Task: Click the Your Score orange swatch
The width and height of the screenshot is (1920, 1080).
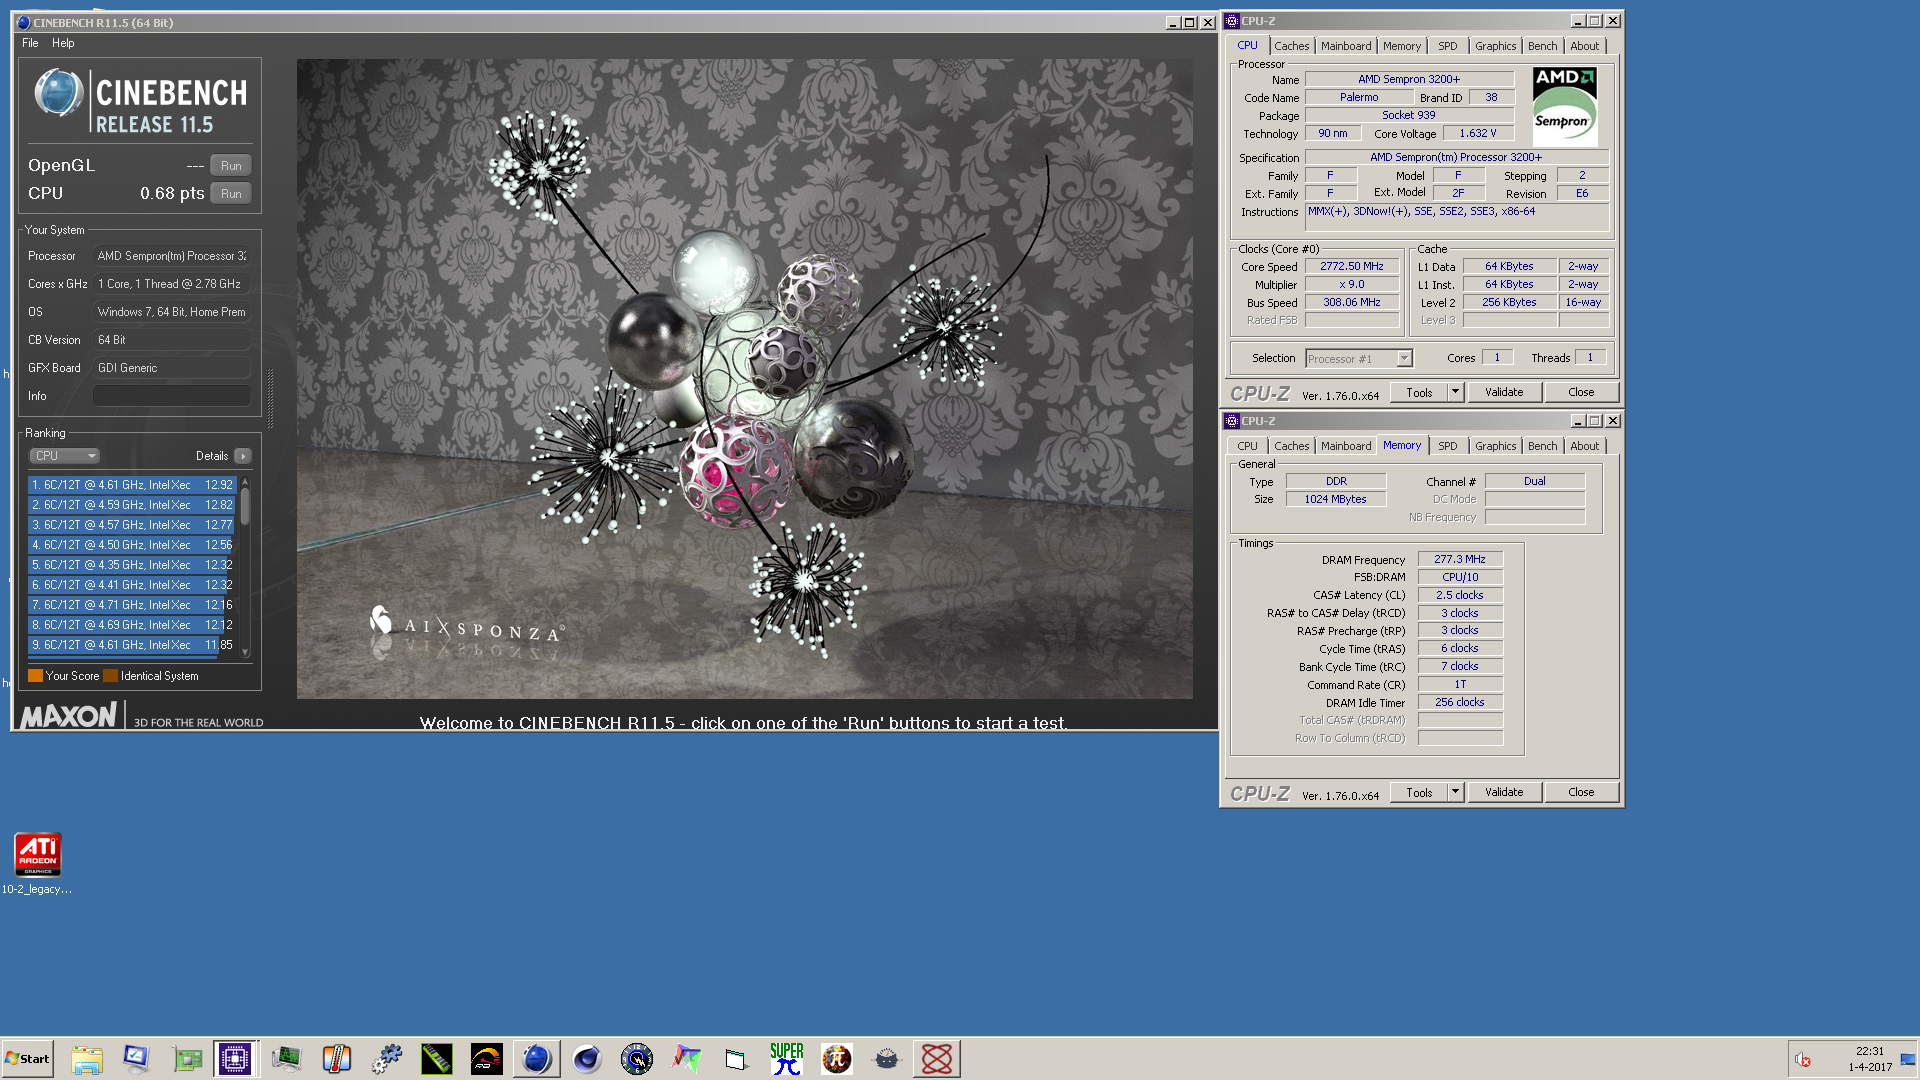Action: click(36, 676)
